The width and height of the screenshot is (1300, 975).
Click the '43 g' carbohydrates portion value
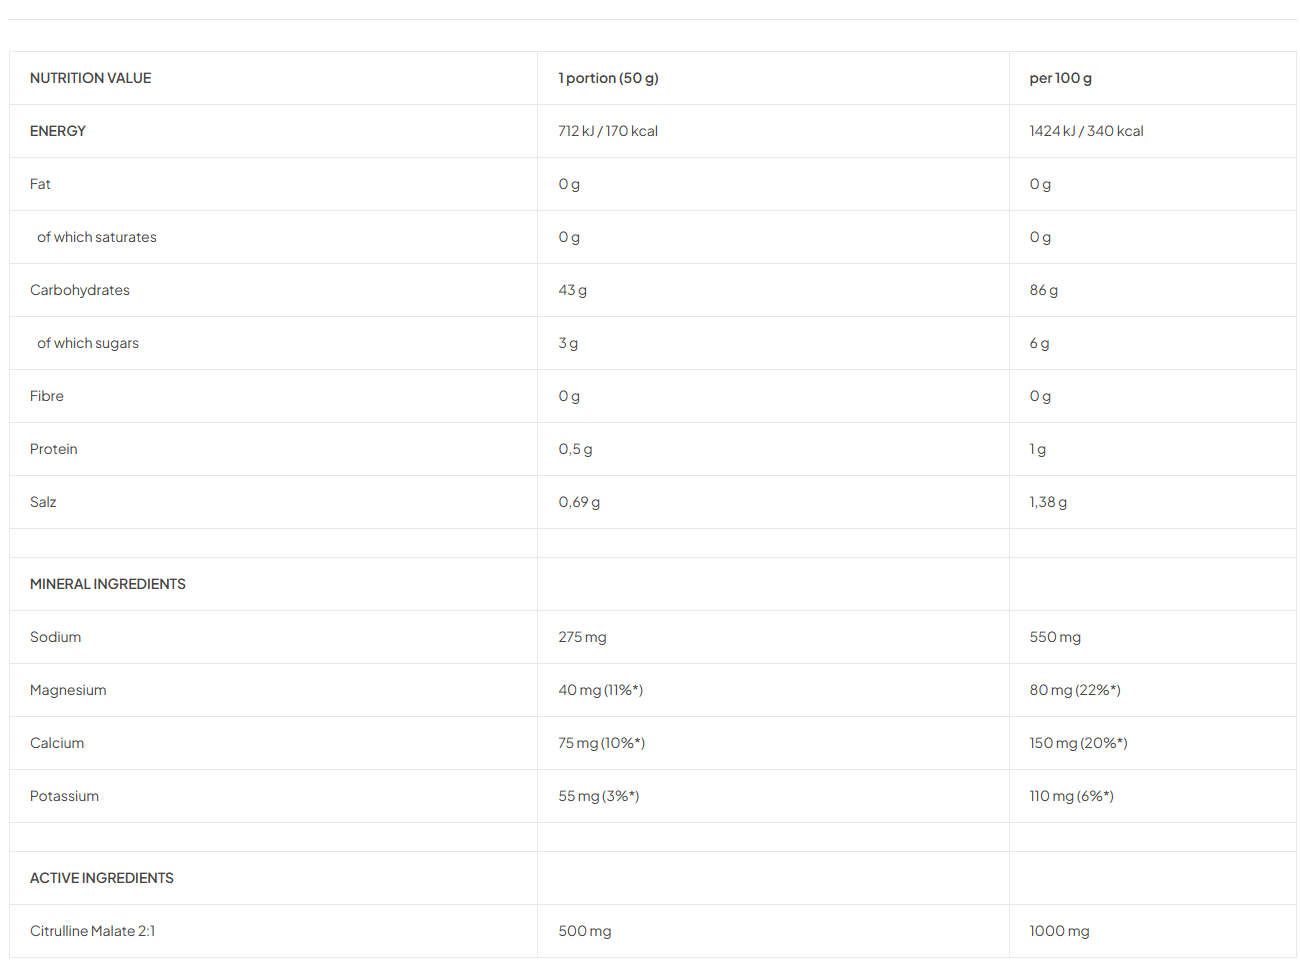pyautogui.click(x=572, y=290)
